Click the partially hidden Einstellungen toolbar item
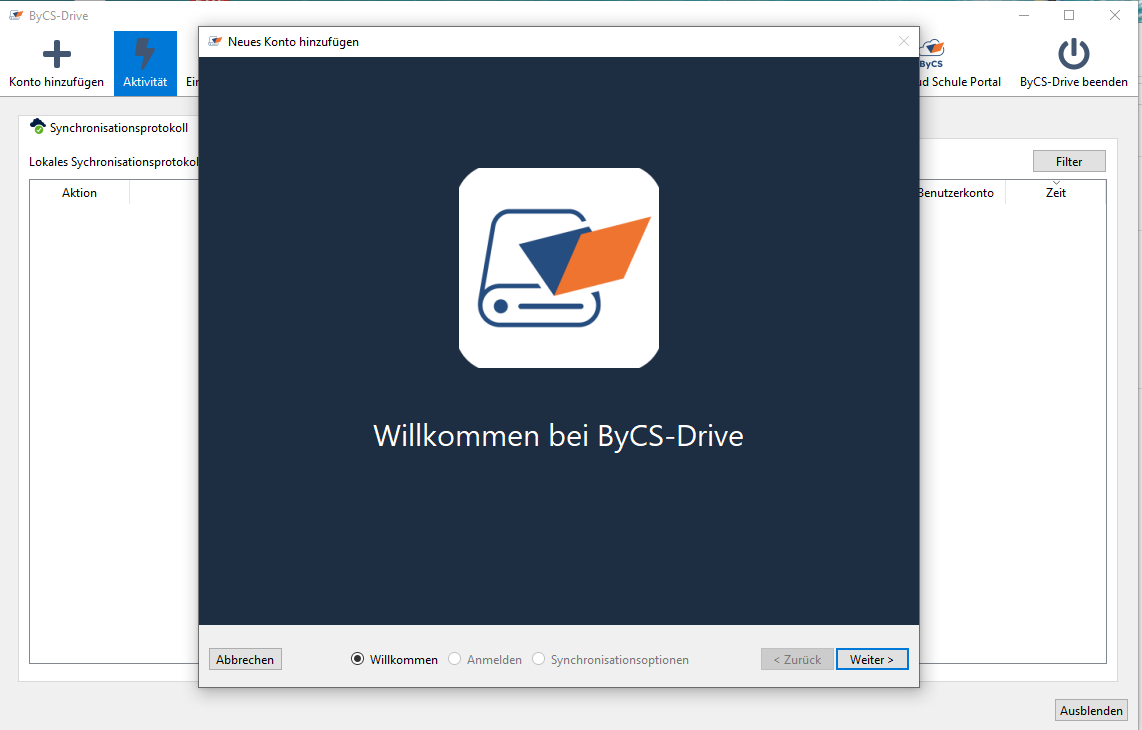The image size is (1142, 730). pyautogui.click(x=189, y=82)
